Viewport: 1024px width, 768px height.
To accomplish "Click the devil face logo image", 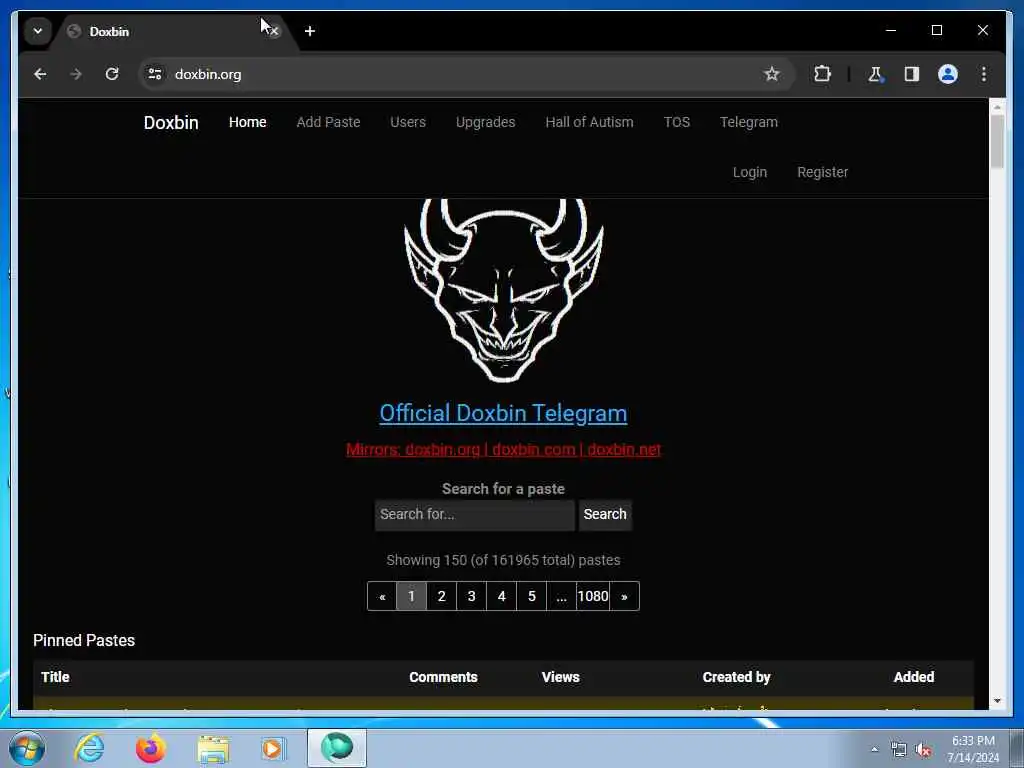I will point(504,291).
